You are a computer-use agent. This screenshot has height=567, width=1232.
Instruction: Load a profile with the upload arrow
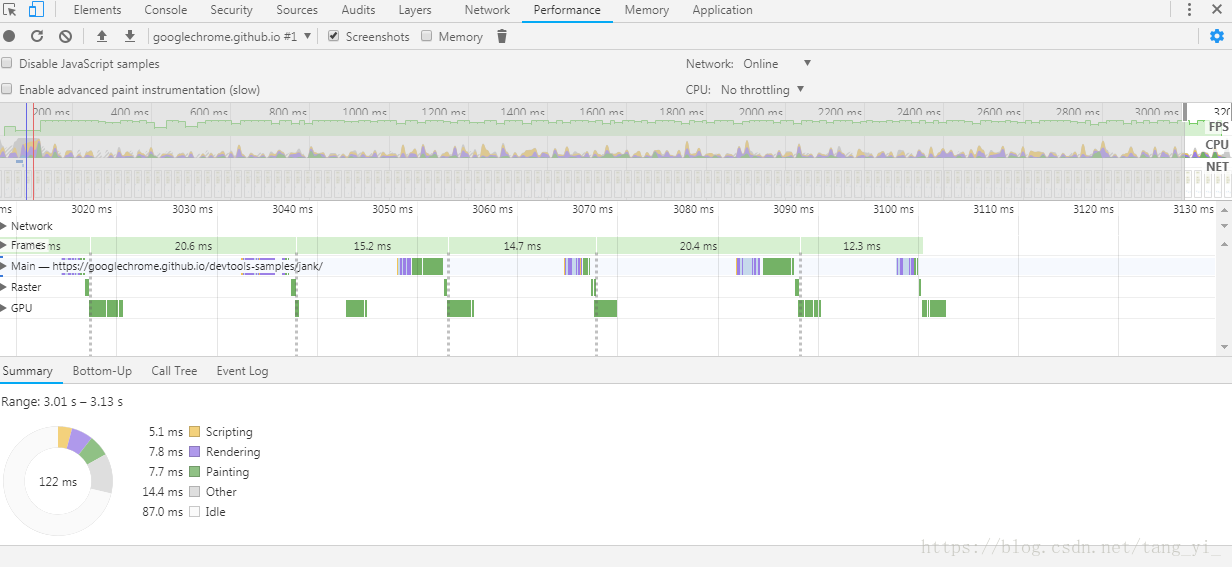coord(101,36)
